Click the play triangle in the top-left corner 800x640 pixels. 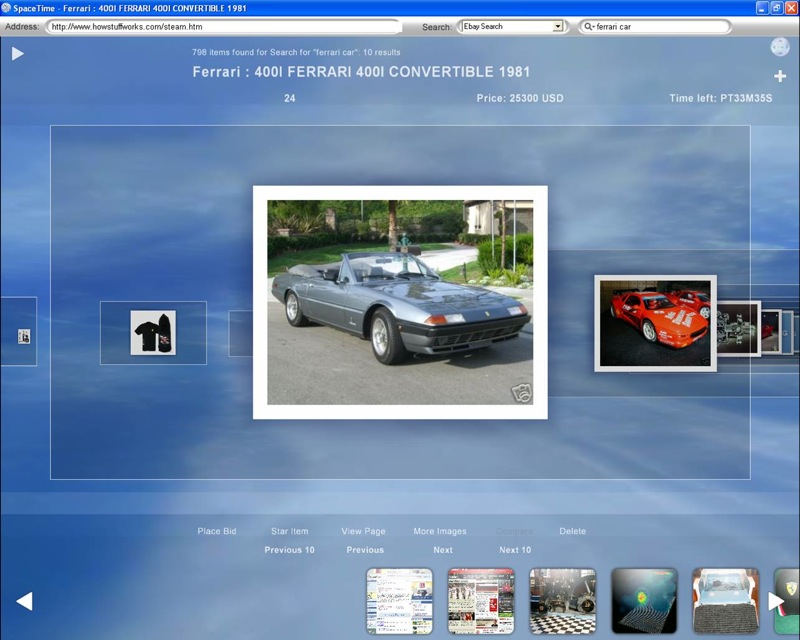(x=18, y=54)
